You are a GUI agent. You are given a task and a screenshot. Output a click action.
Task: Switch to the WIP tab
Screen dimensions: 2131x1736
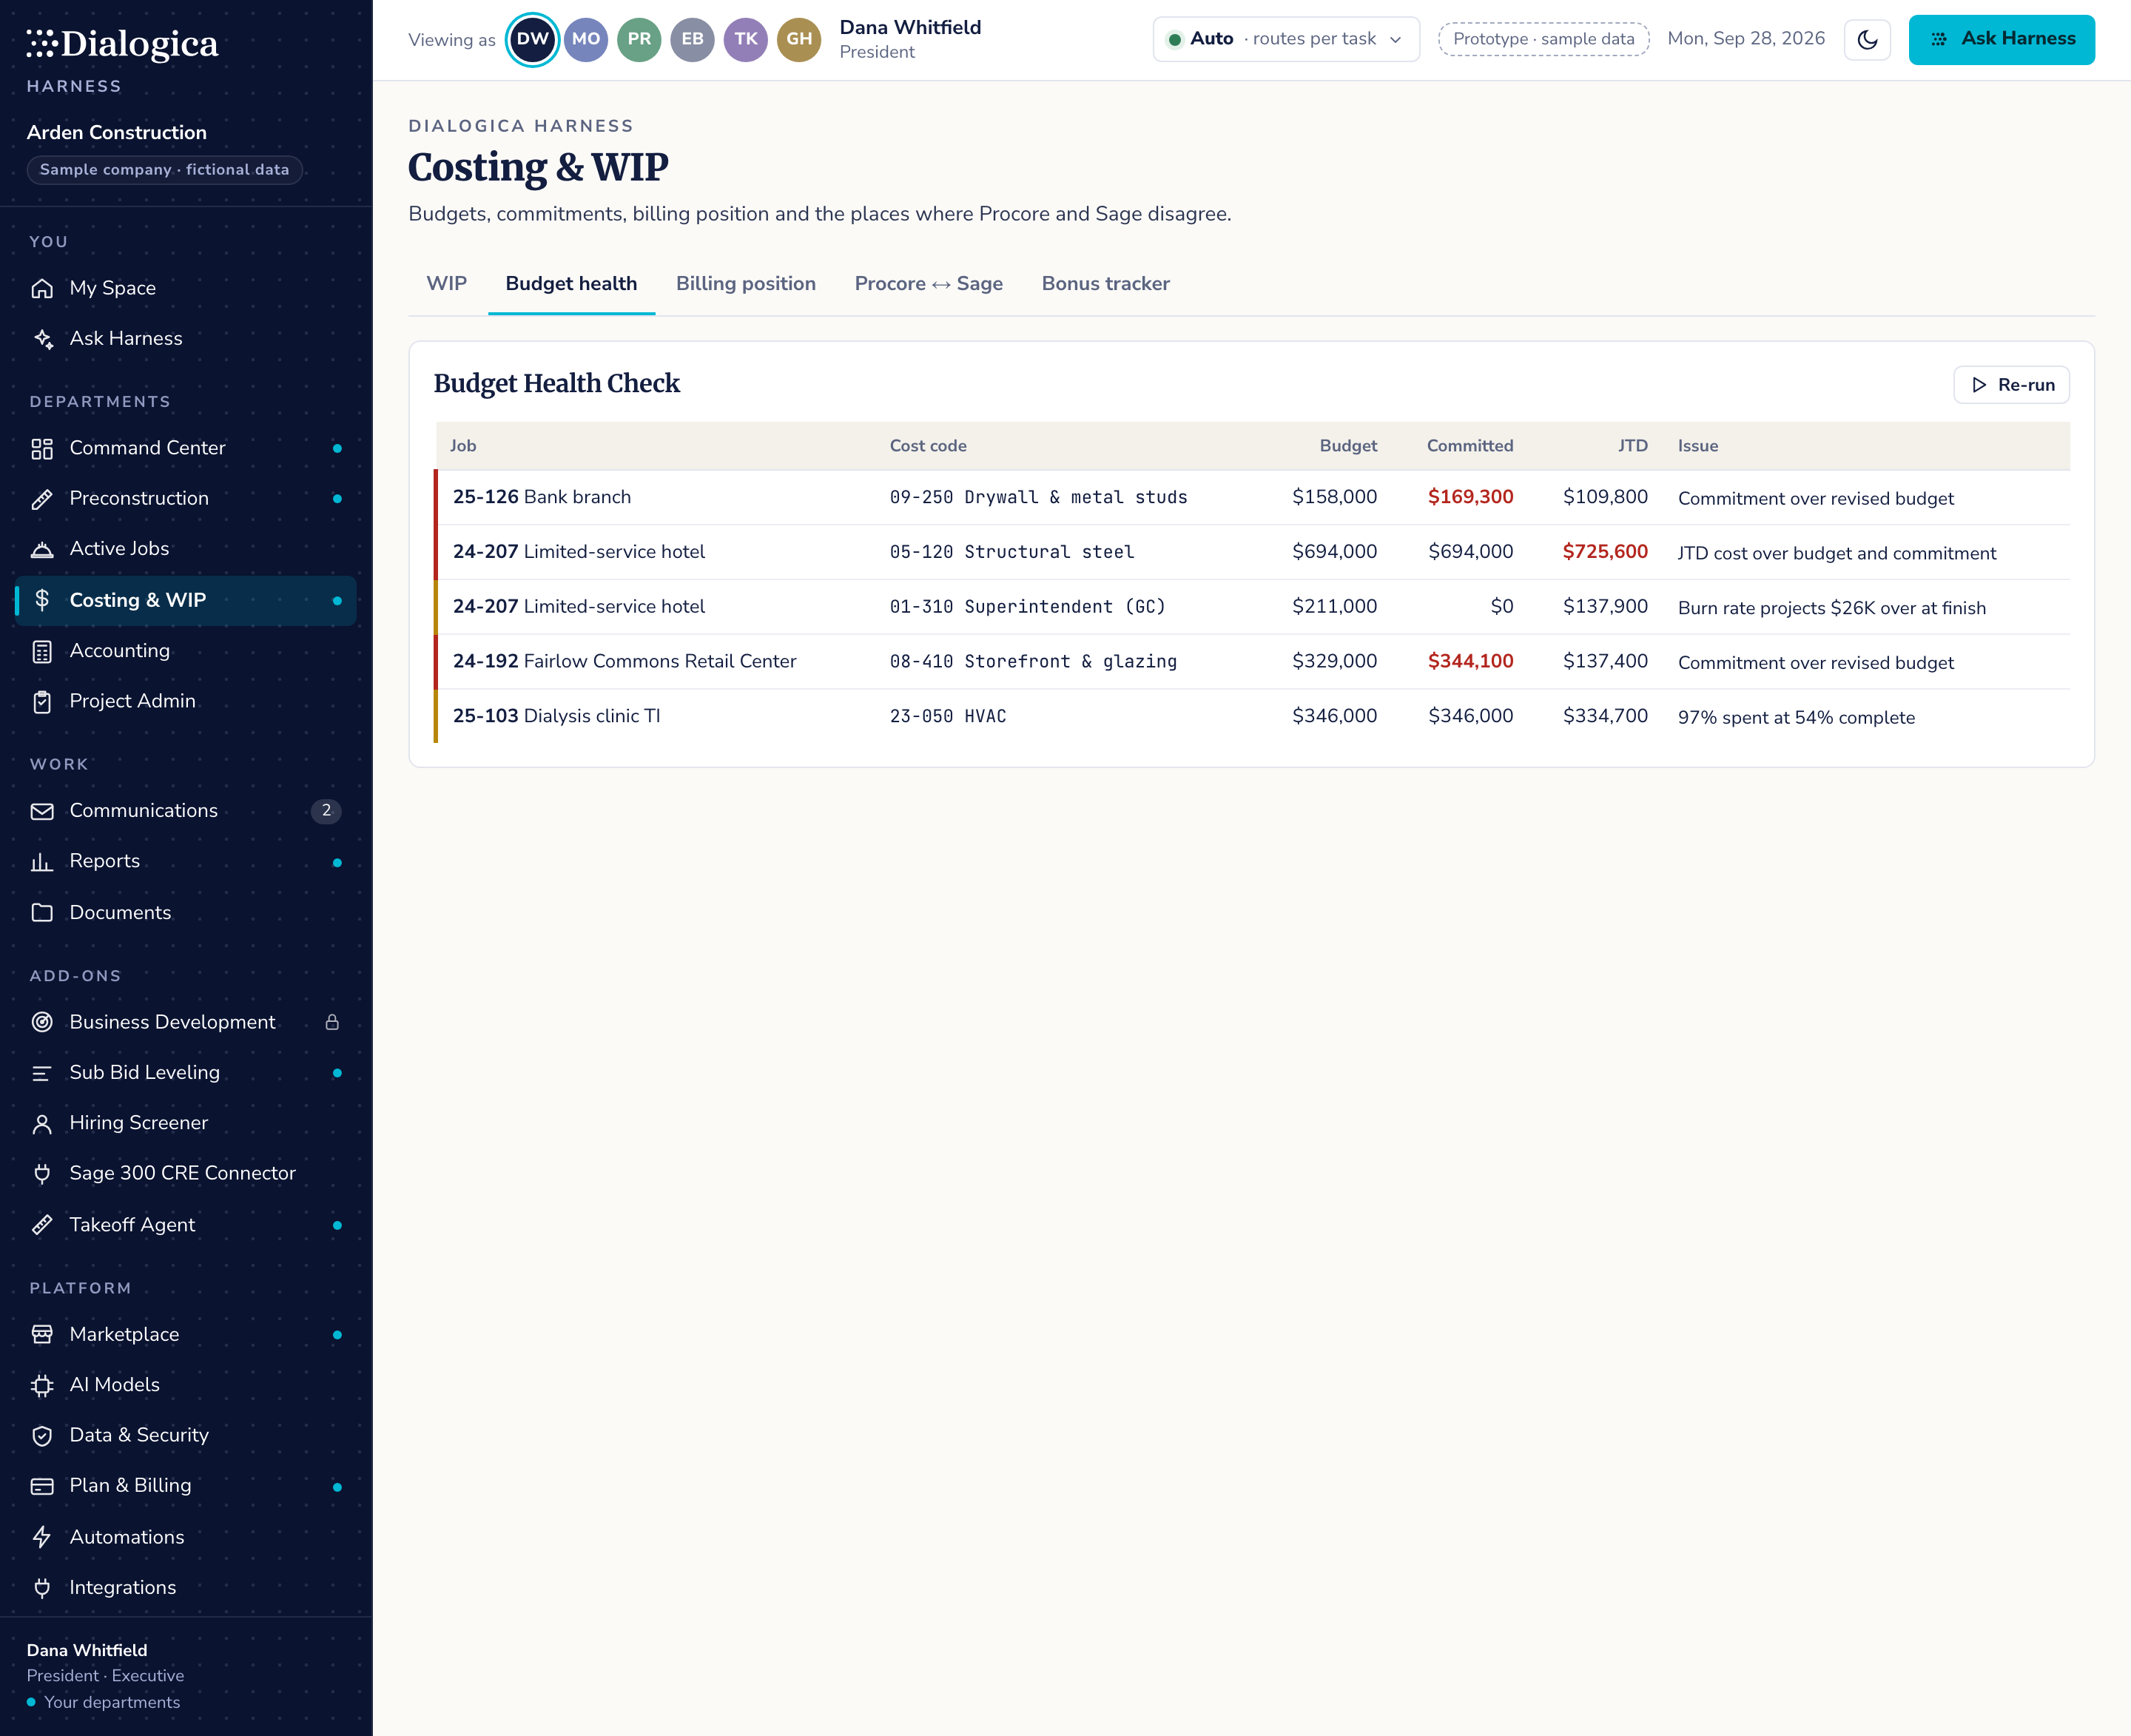pyautogui.click(x=447, y=284)
